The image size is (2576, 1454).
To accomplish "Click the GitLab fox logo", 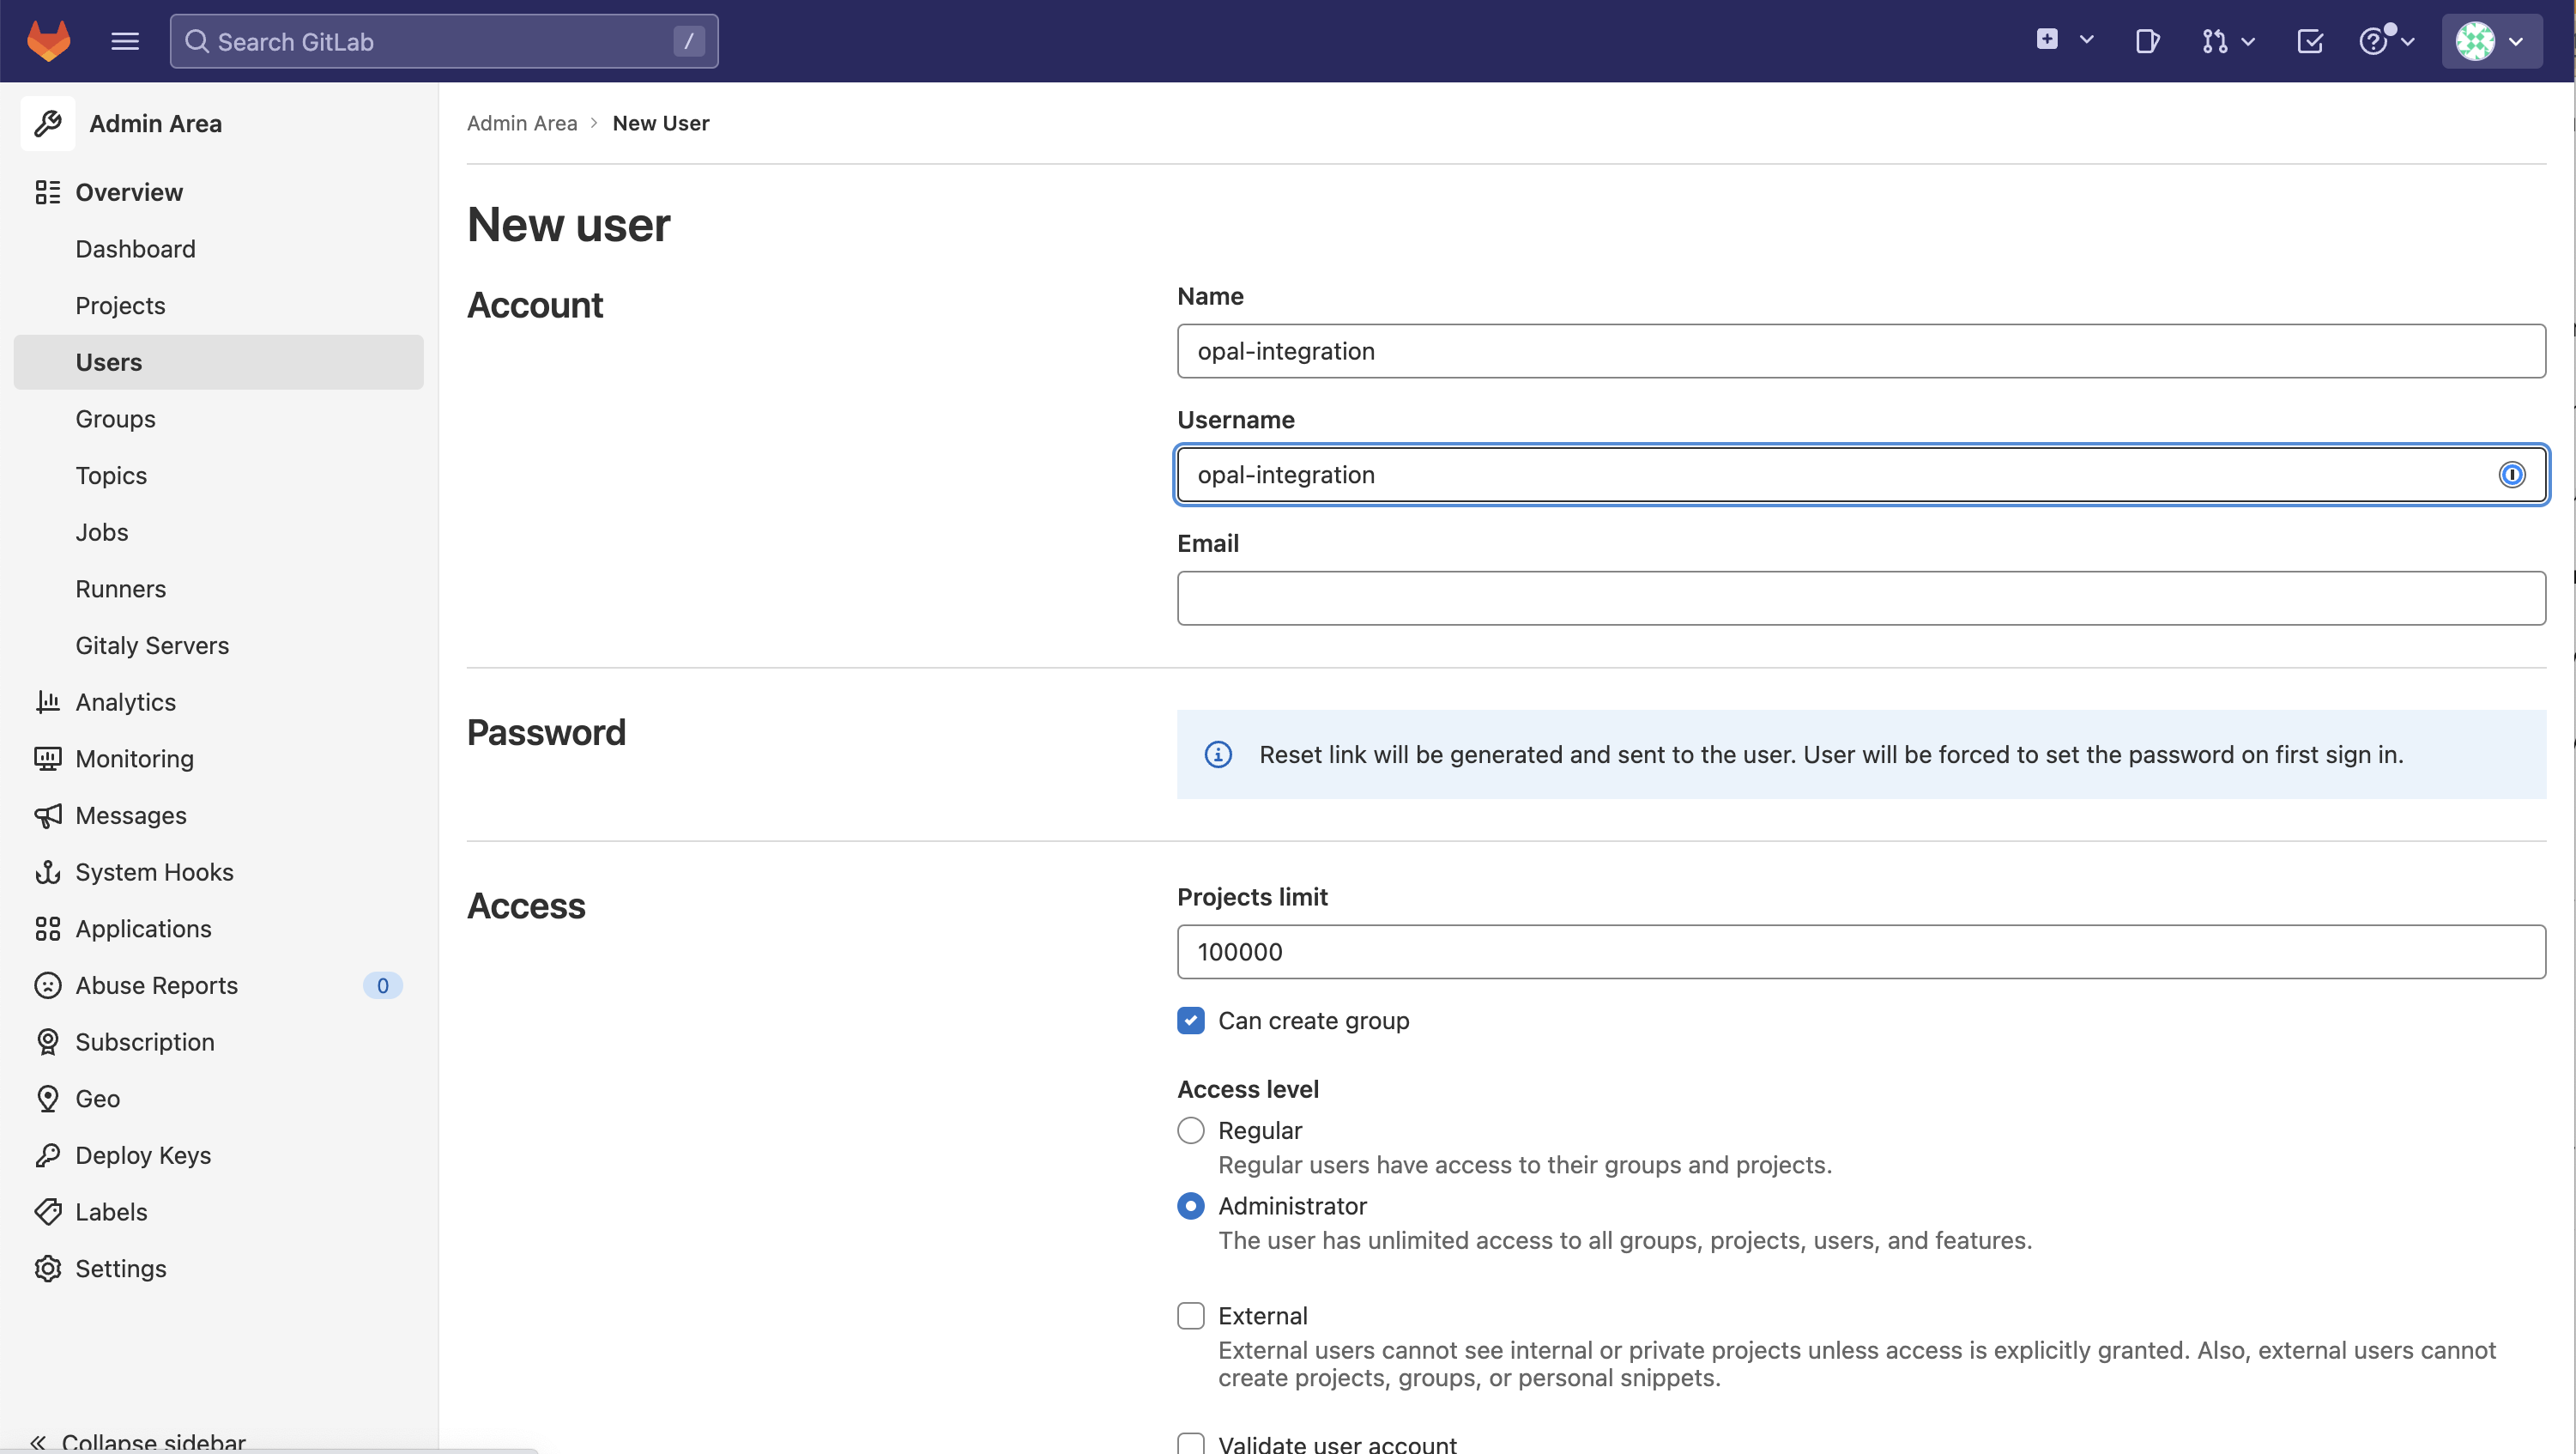I will coord(48,41).
